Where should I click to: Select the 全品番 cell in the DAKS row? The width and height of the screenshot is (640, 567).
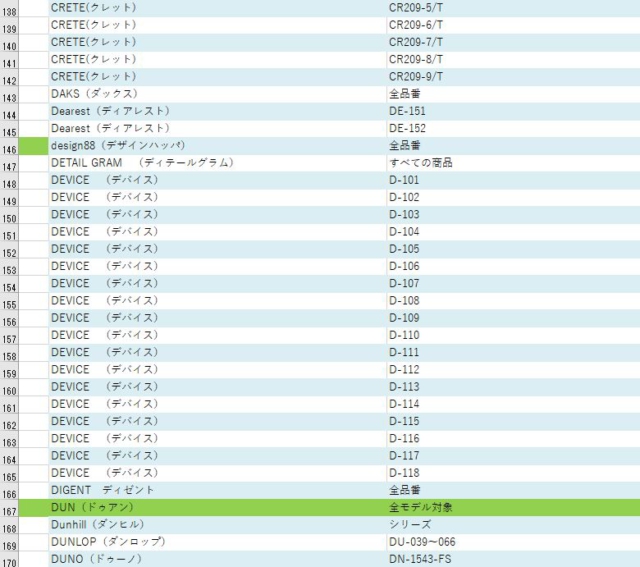tap(513, 94)
